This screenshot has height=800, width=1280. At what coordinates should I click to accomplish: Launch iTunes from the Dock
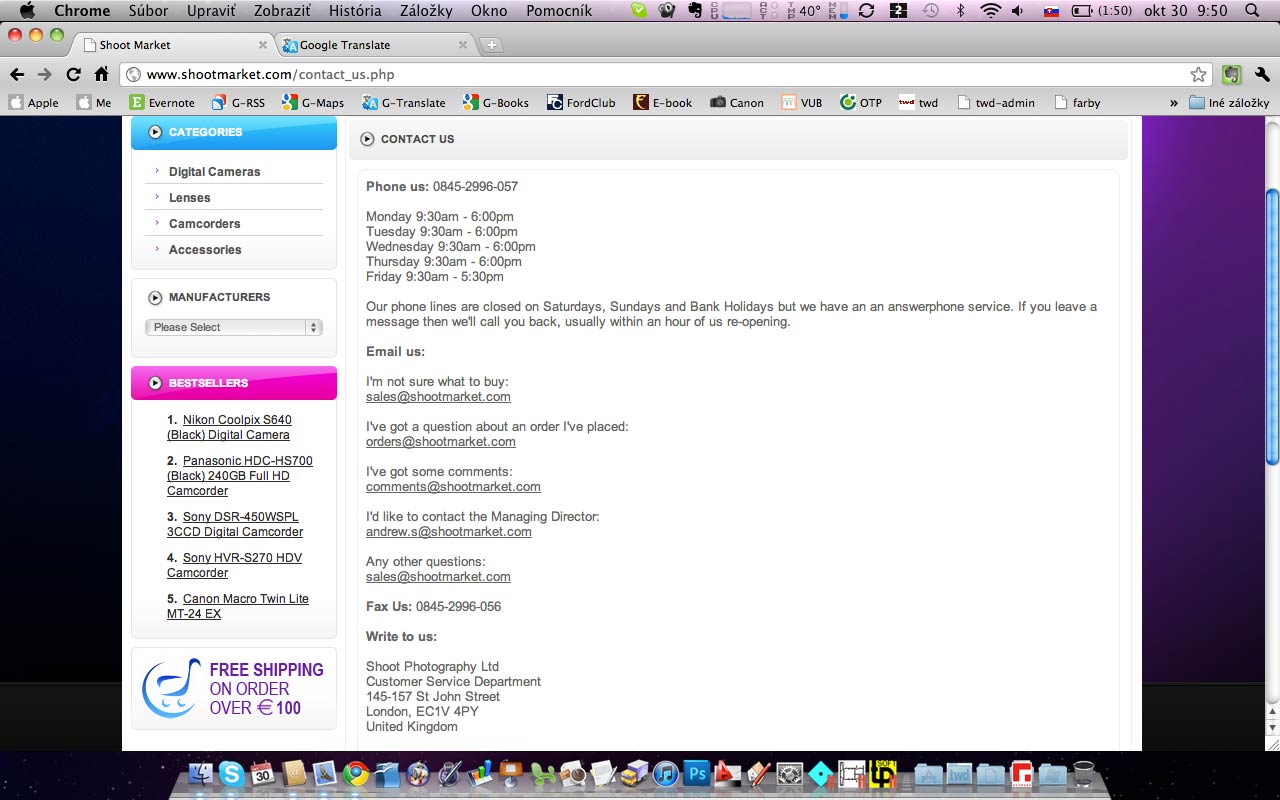point(665,773)
